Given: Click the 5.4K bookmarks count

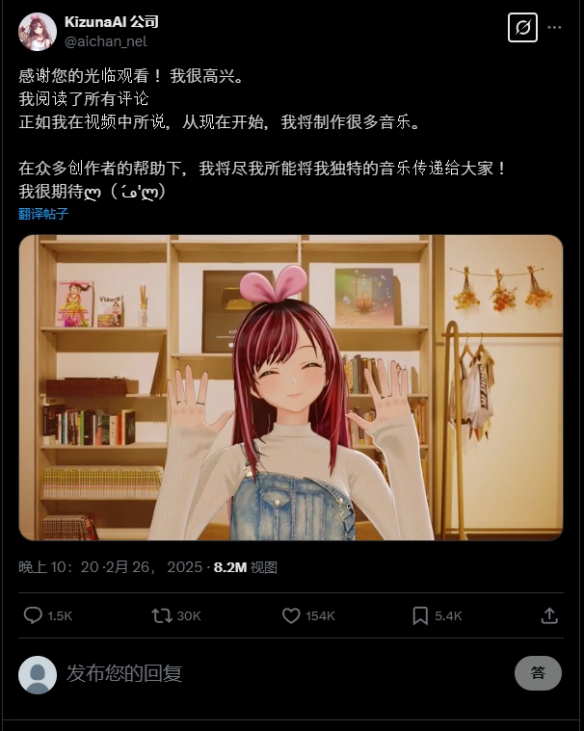Looking at the screenshot, I should [x=448, y=616].
